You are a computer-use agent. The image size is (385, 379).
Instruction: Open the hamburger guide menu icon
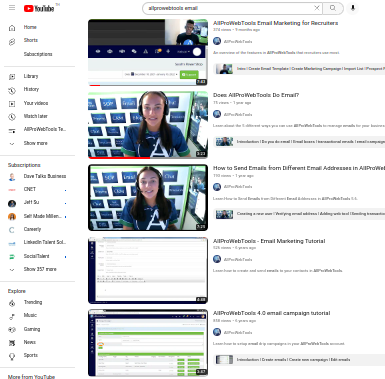(x=12, y=8)
